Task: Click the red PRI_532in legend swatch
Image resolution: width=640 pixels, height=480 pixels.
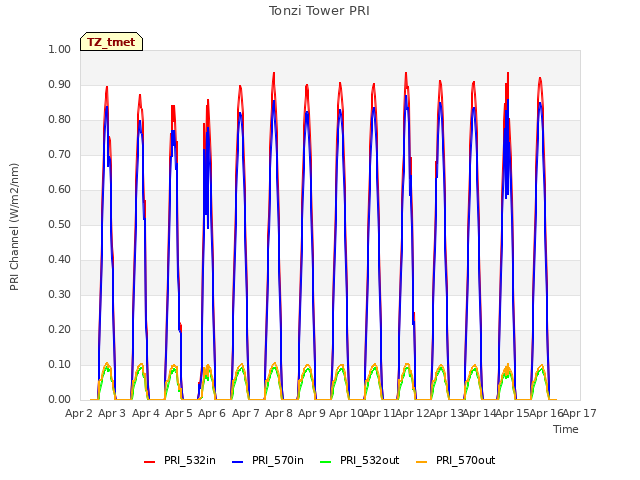Action: click(150, 462)
